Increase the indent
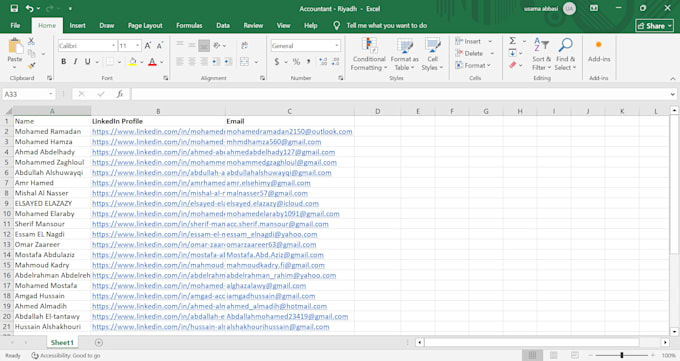 [x=228, y=62]
